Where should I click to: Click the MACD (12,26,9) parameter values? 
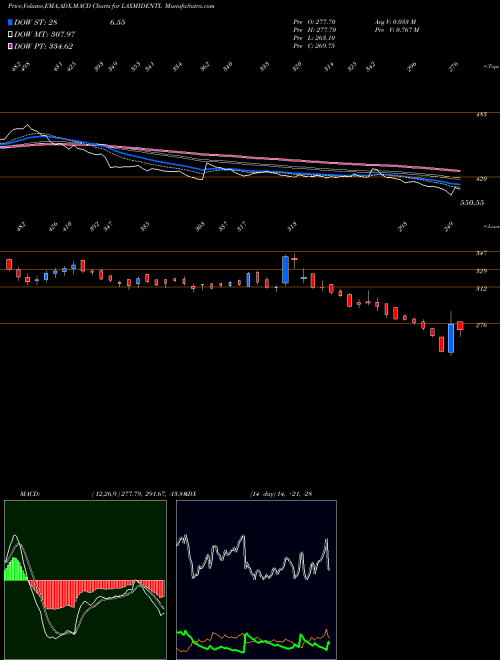[x=137, y=494]
